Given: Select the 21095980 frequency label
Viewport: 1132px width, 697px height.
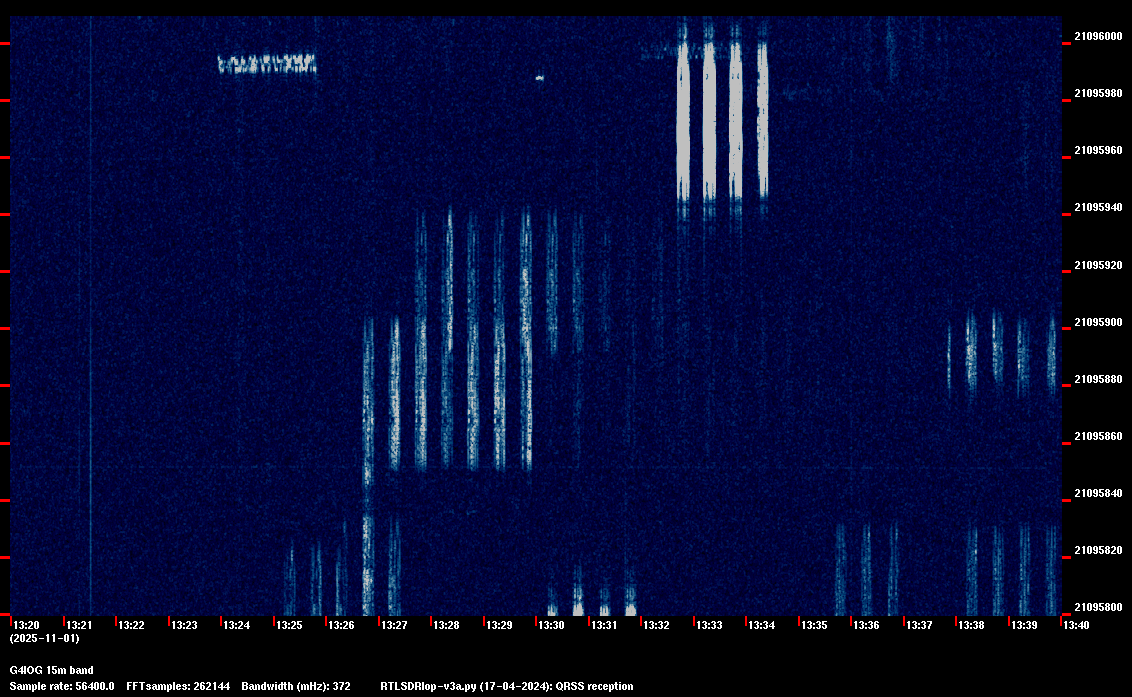Looking at the screenshot, I should pos(1099,93).
